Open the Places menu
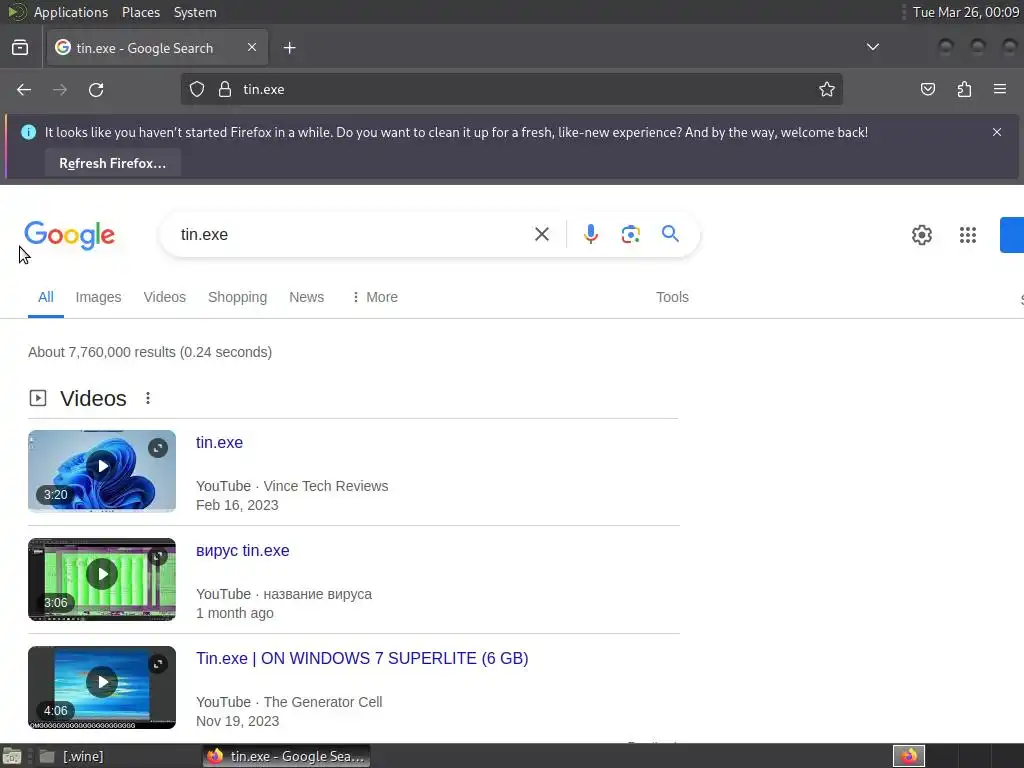The height and width of the screenshot is (768, 1024). coord(141,12)
